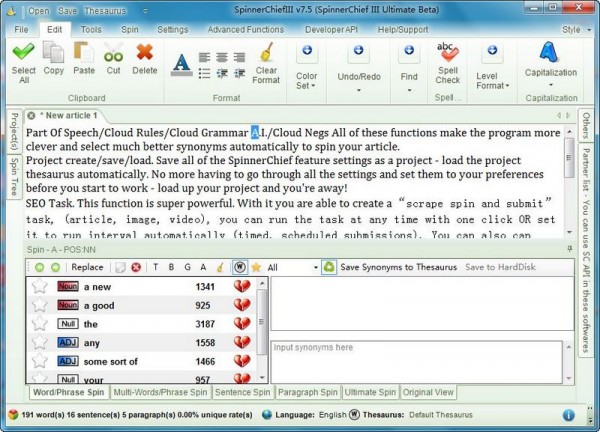Apply bullet list formatting
600x432 pixels.
[204, 73]
